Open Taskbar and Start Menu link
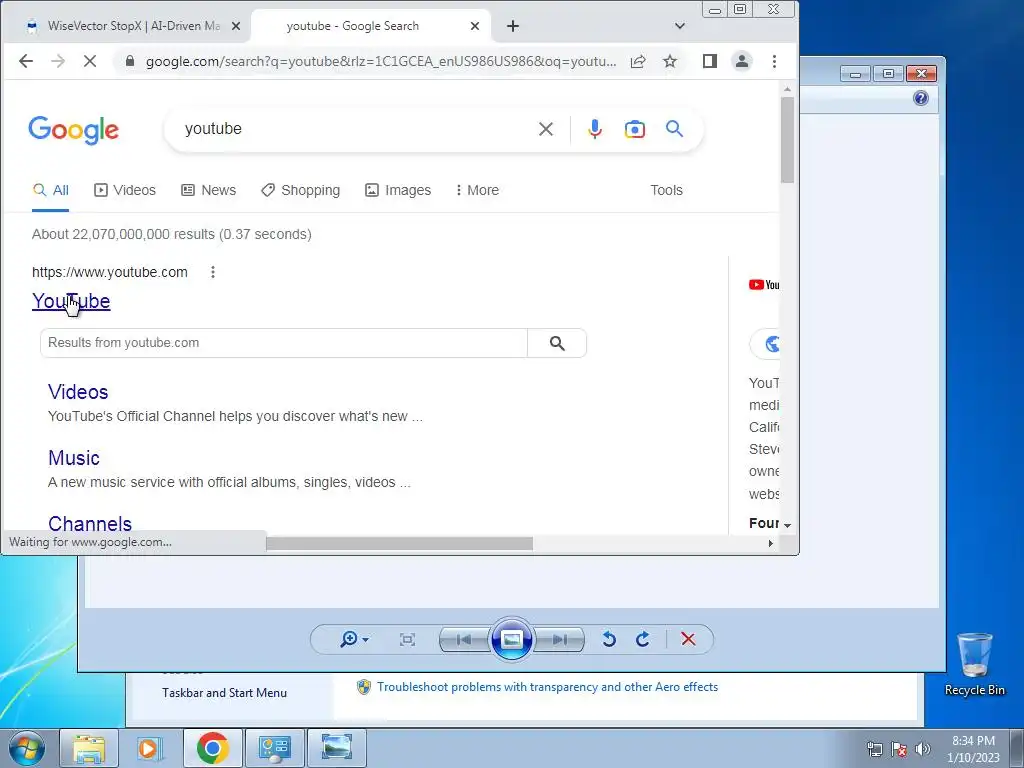The width and height of the screenshot is (1024, 768). 224,693
